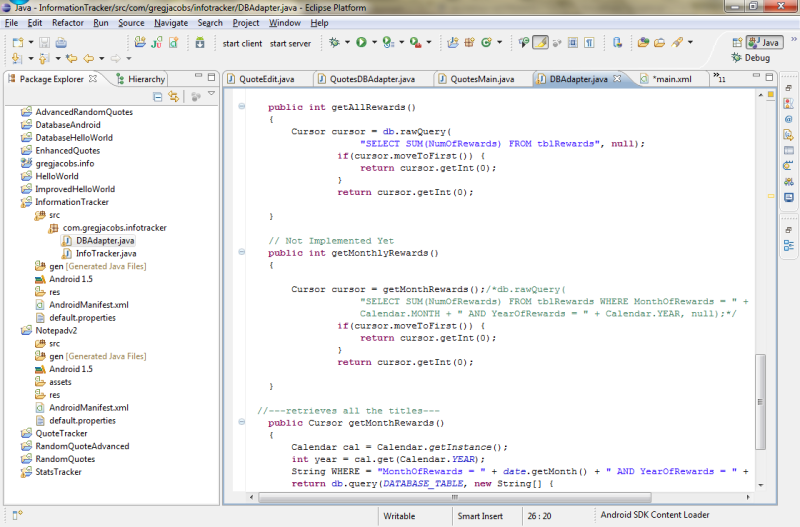Toggle Link with Editor in Package Explorer
The height and width of the screenshot is (527, 800).
coord(175,96)
